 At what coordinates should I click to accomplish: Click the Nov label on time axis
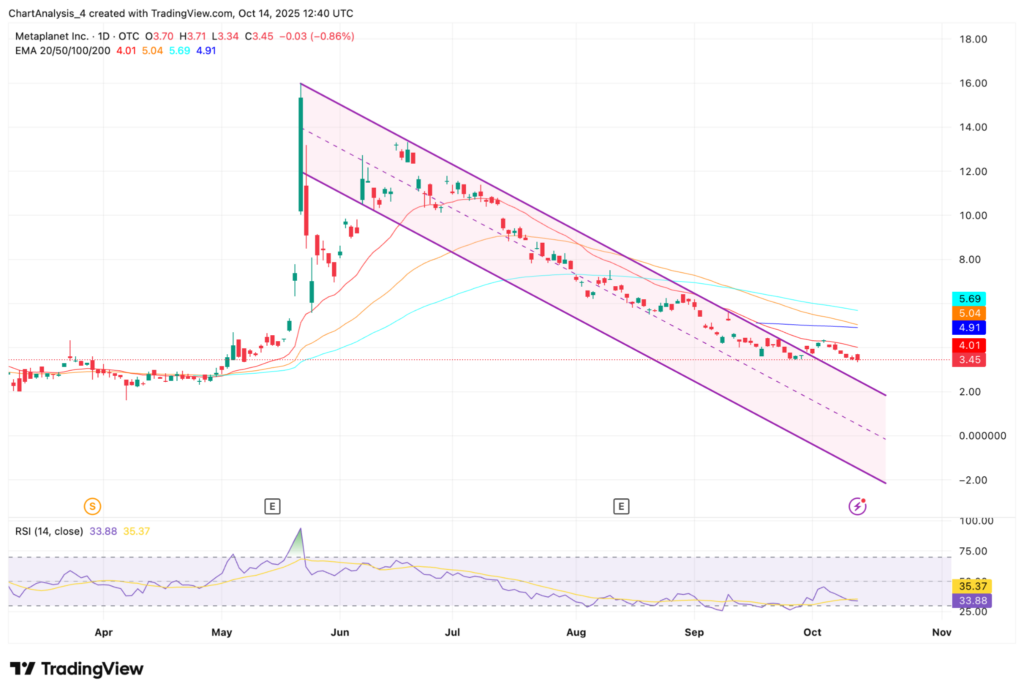click(x=941, y=633)
